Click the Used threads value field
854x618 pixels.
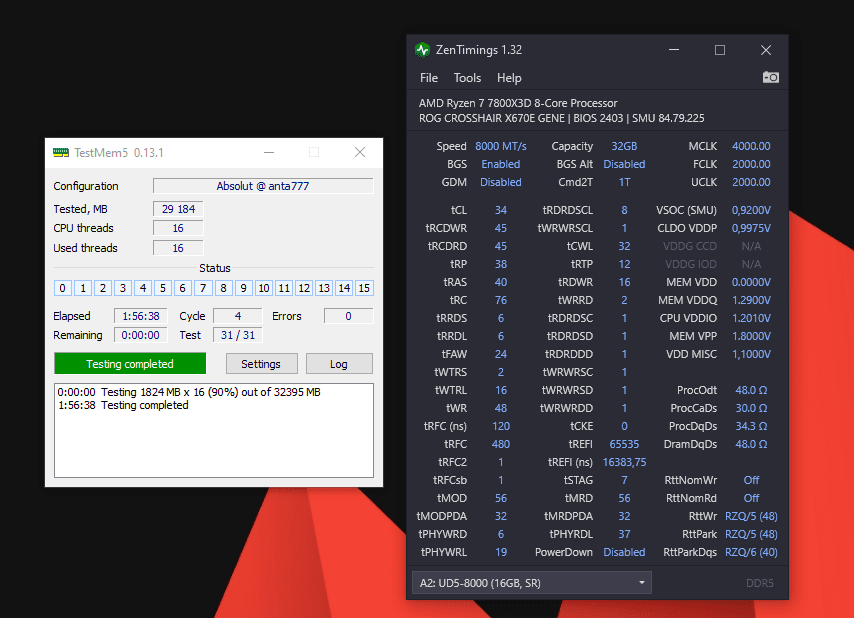(x=178, y=248)
